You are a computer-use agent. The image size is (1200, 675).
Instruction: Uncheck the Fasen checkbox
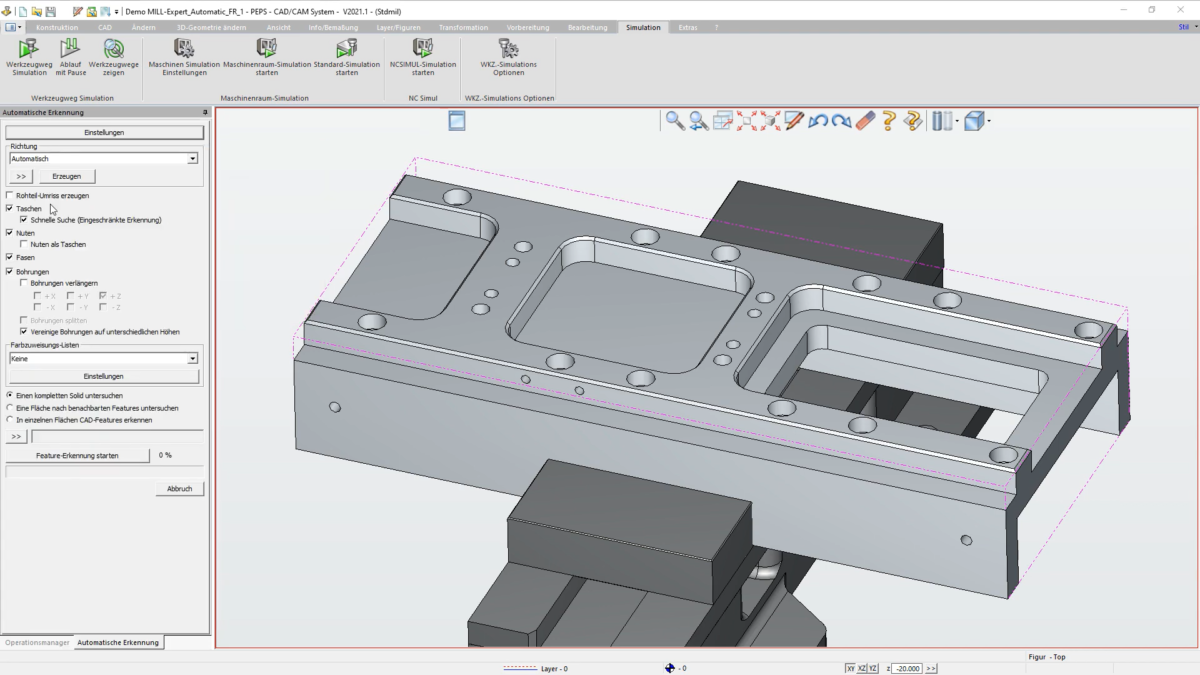pyautogui.click(x=10, y=257)
